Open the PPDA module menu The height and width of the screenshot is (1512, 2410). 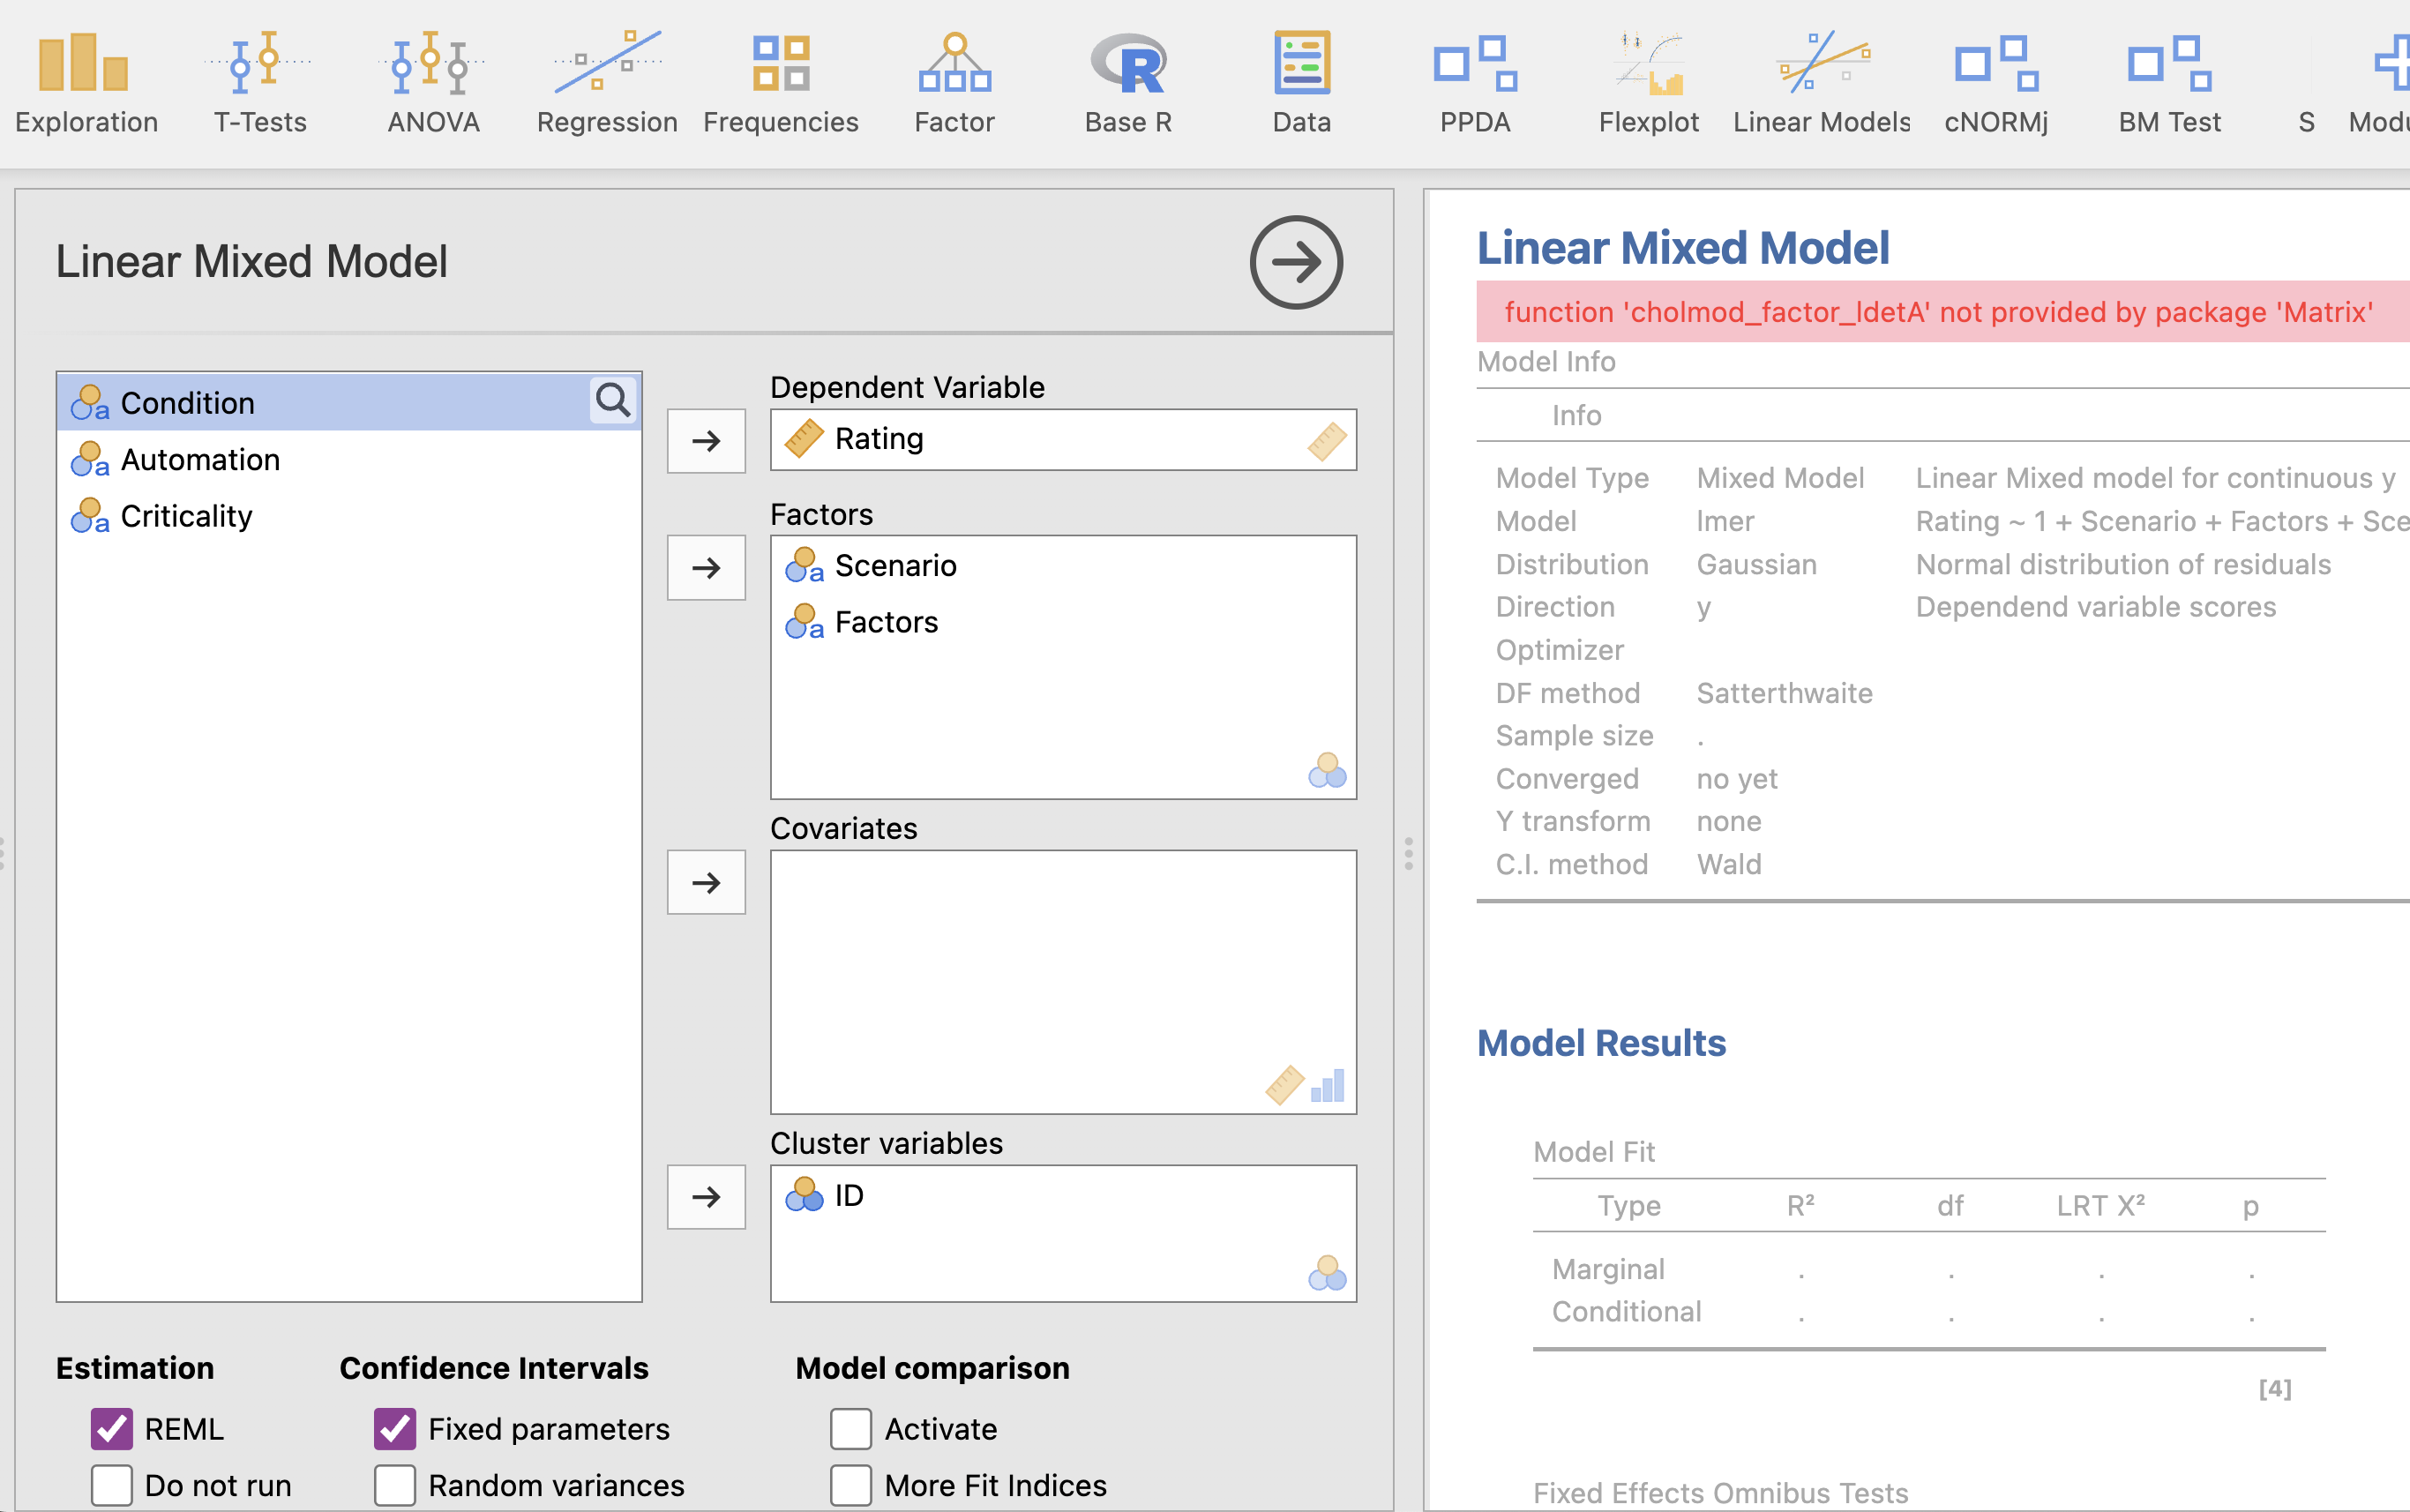point(1475,84)
